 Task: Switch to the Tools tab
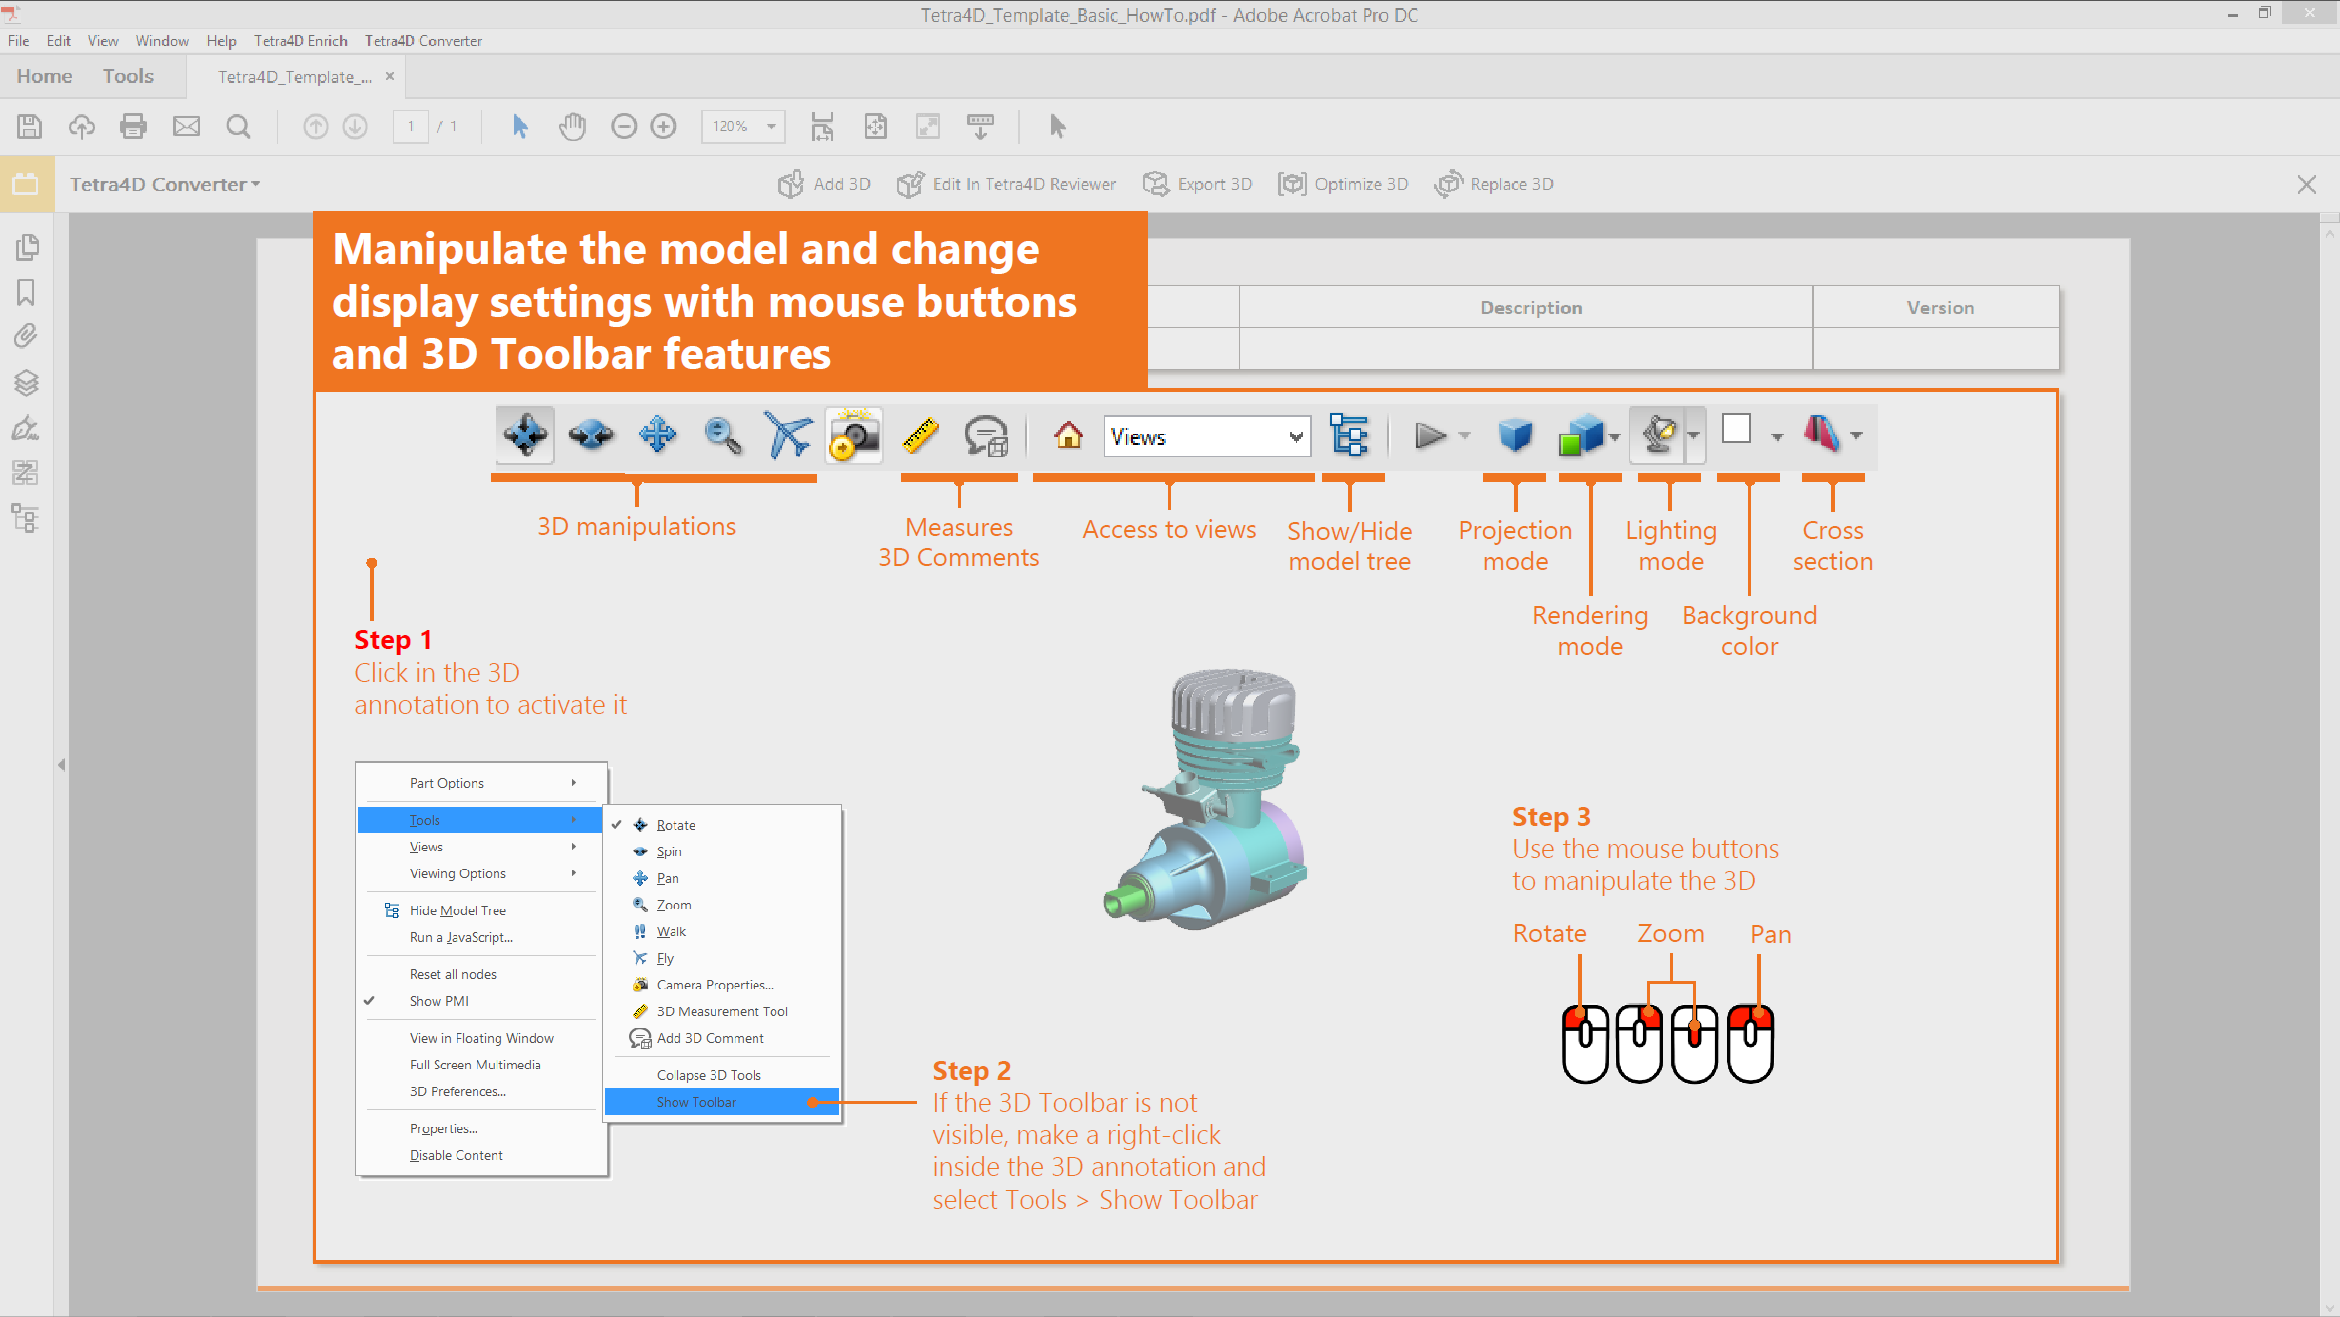(128, 76)
